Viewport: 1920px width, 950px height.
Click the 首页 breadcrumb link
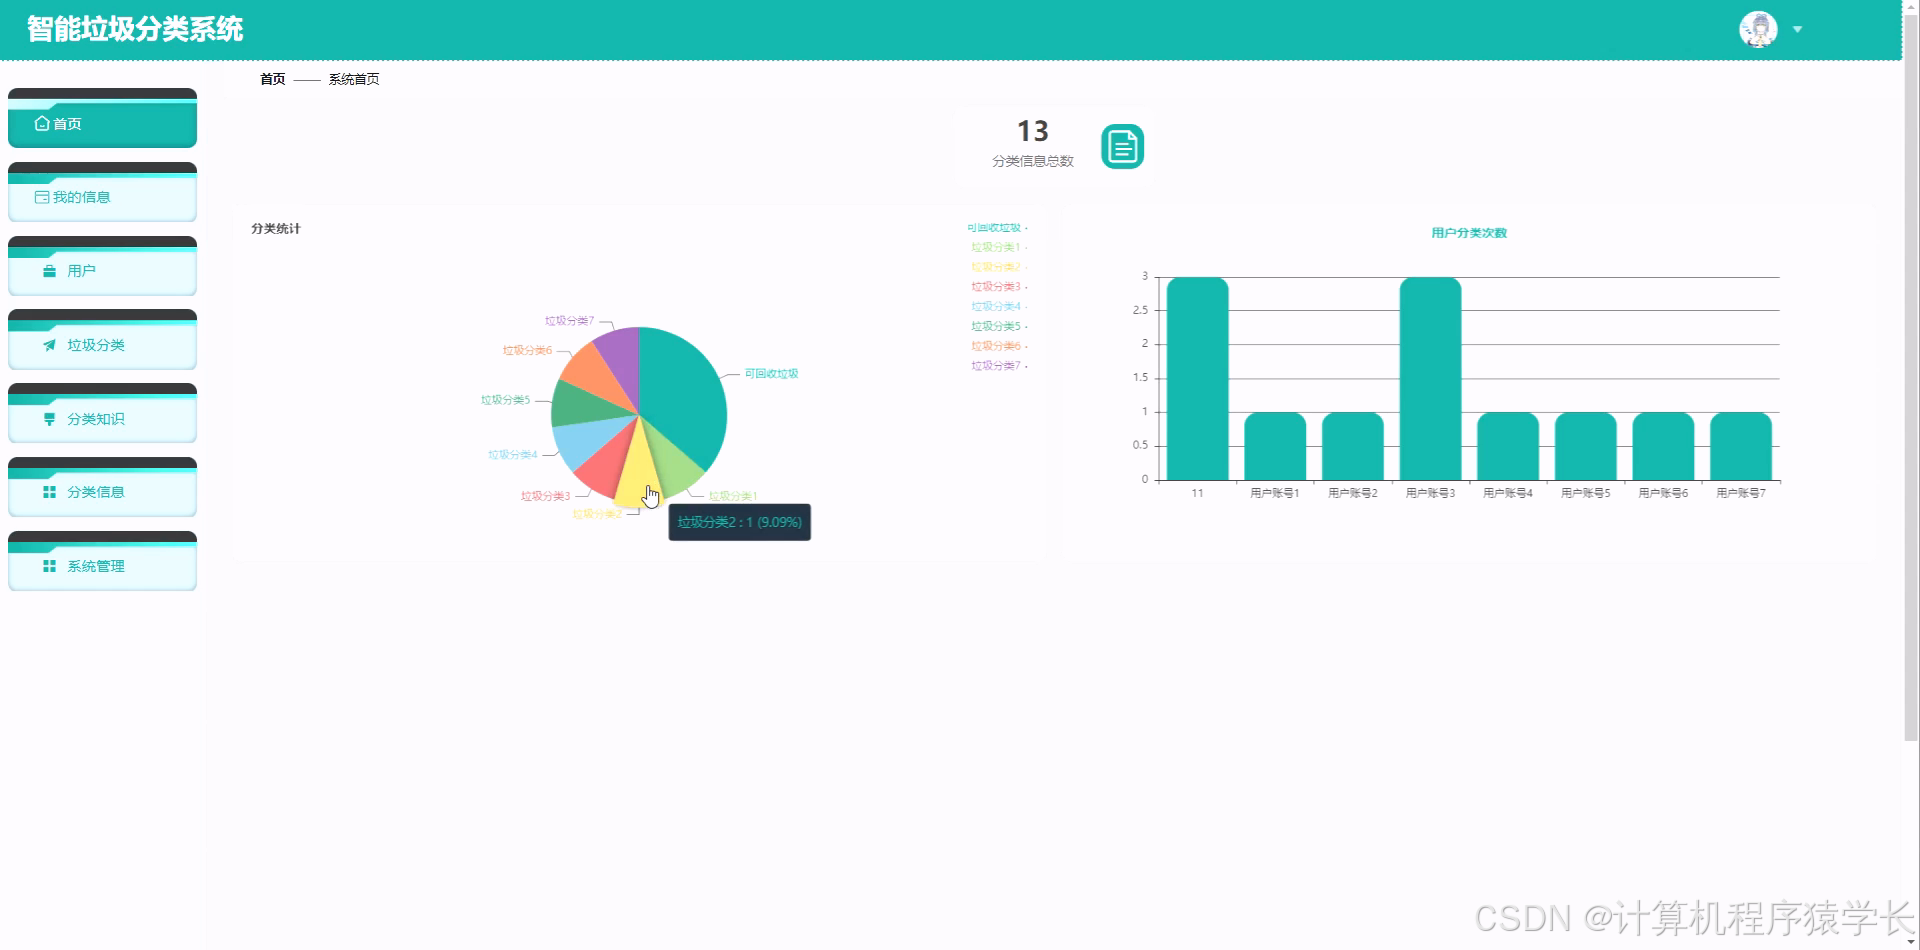pos(273,79)
